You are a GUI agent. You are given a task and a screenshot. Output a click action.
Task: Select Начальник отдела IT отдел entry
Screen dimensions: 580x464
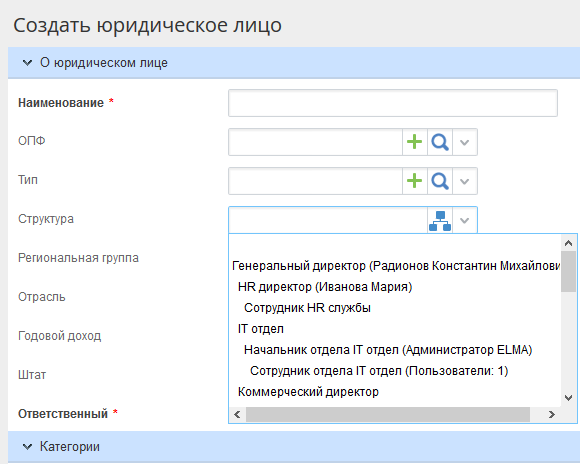[x=388, y=350]
